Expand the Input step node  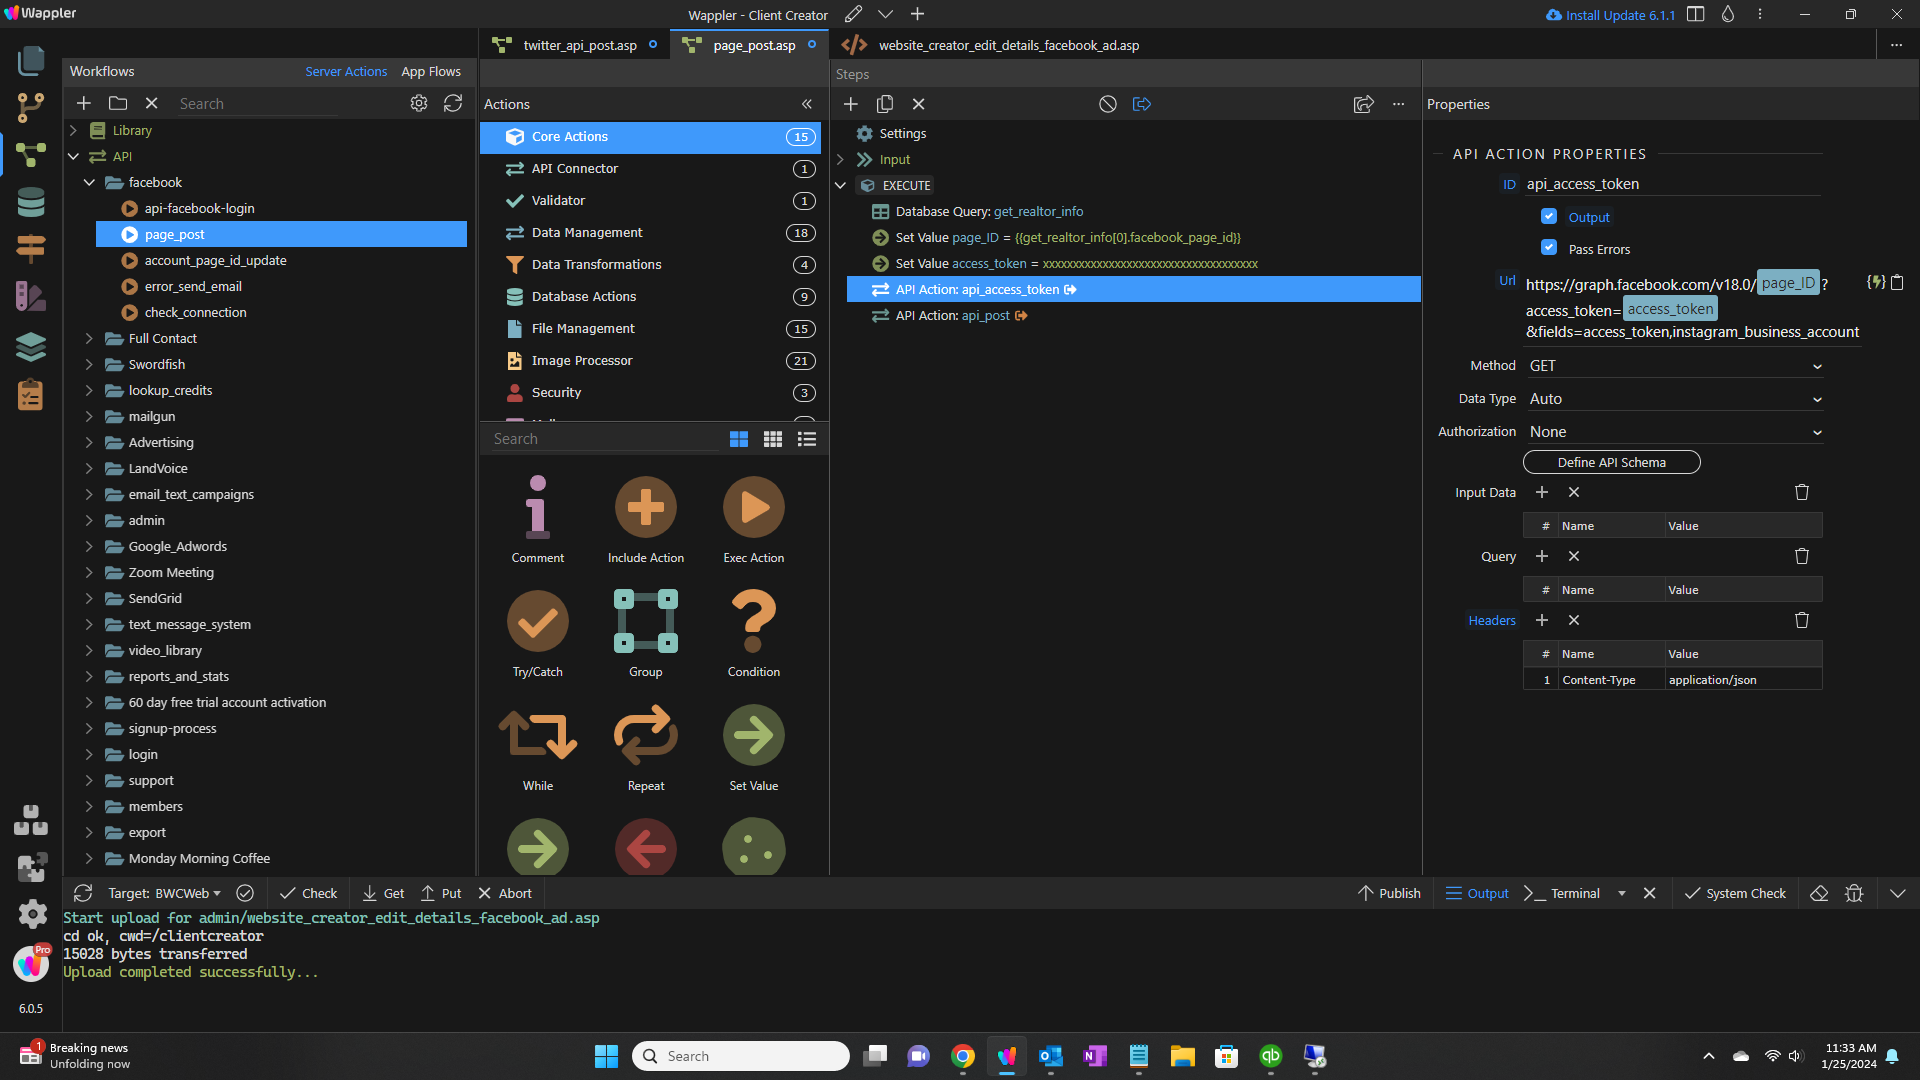[x=840, y=159]
